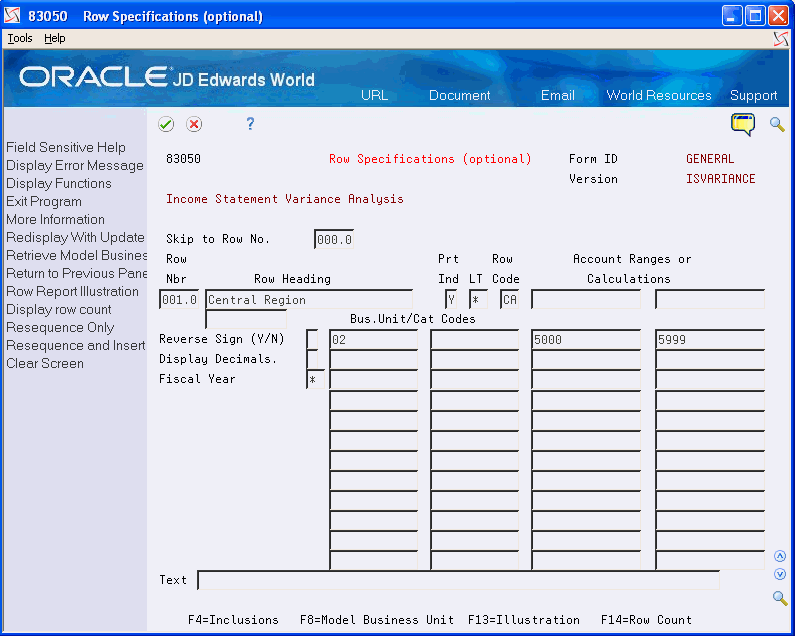Viewport: 795px width, 636px height.
Task: Choose Exit Program
Action: [44, 202]
